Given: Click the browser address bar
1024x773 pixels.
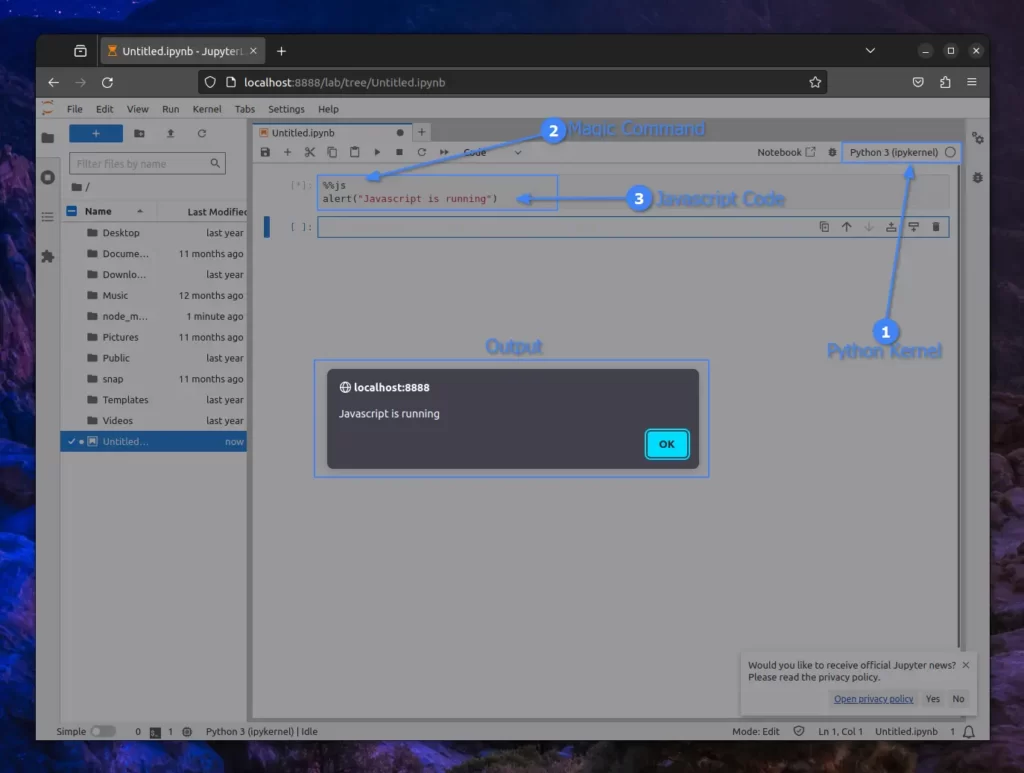Looking at the screenshot, I should (x=513, y=82).
